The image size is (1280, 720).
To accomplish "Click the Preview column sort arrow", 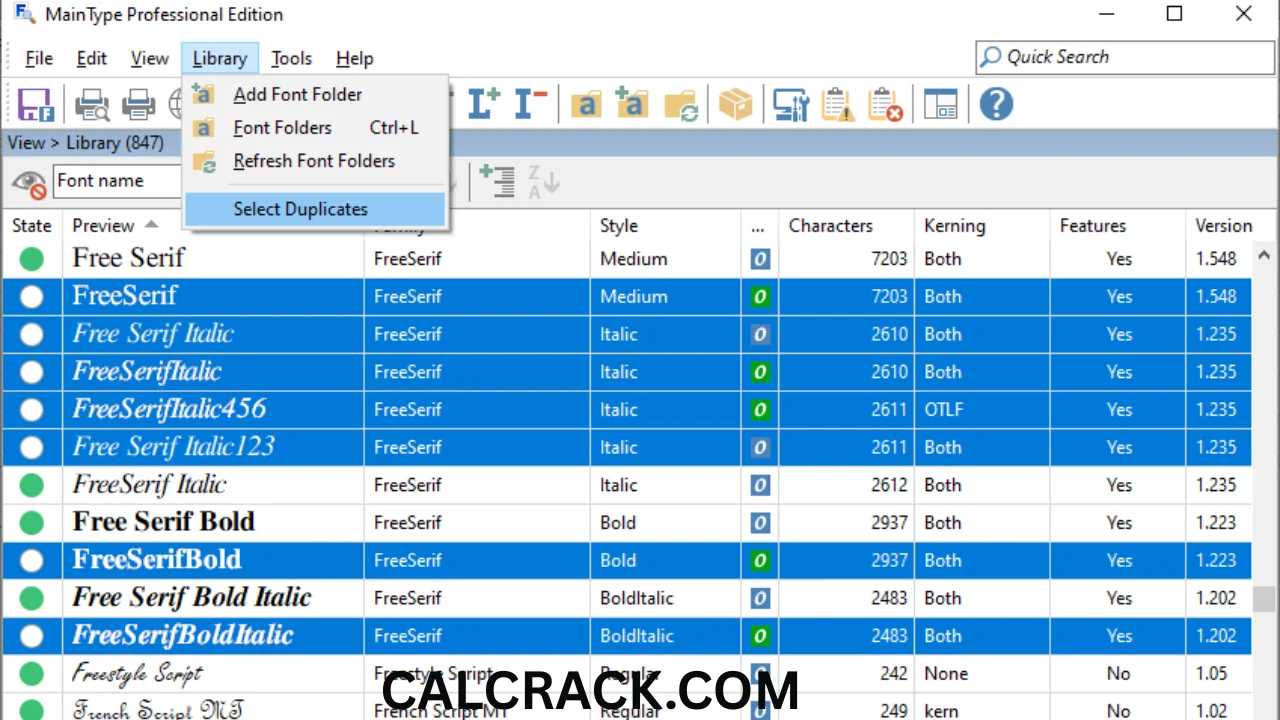I will [151, 225].
